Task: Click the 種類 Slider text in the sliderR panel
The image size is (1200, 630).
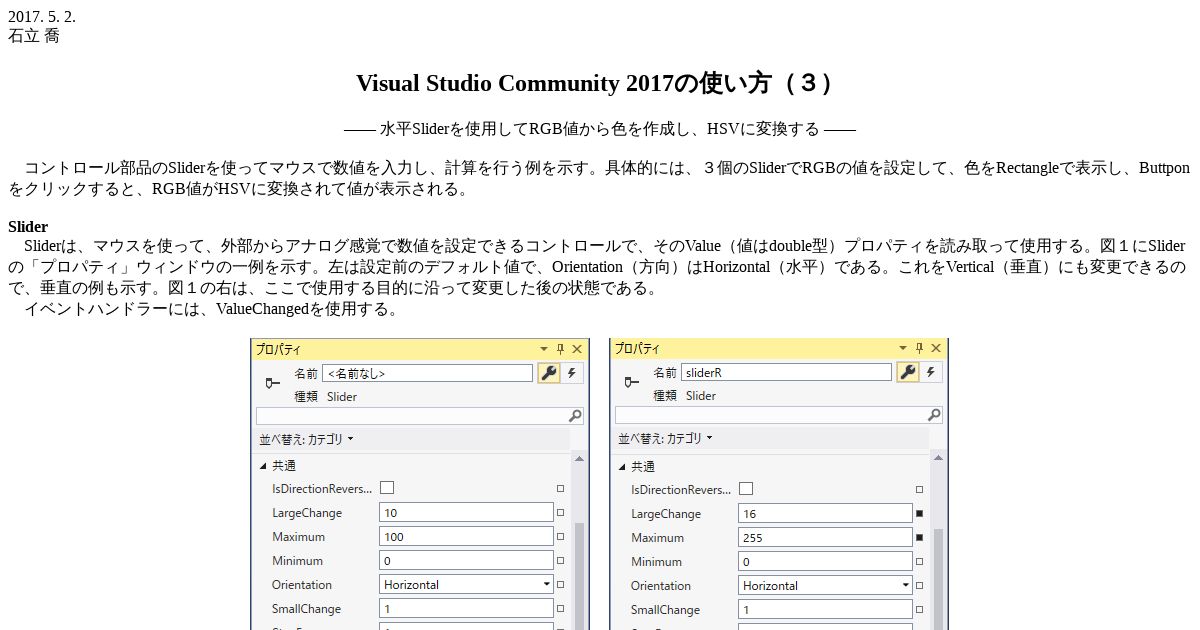Action: tap(685, 396)
